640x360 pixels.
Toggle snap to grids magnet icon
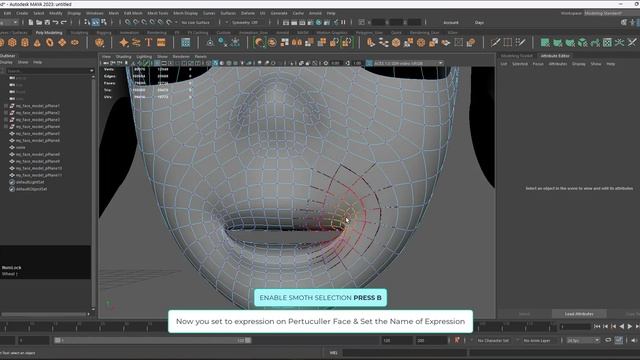[128, 22]
